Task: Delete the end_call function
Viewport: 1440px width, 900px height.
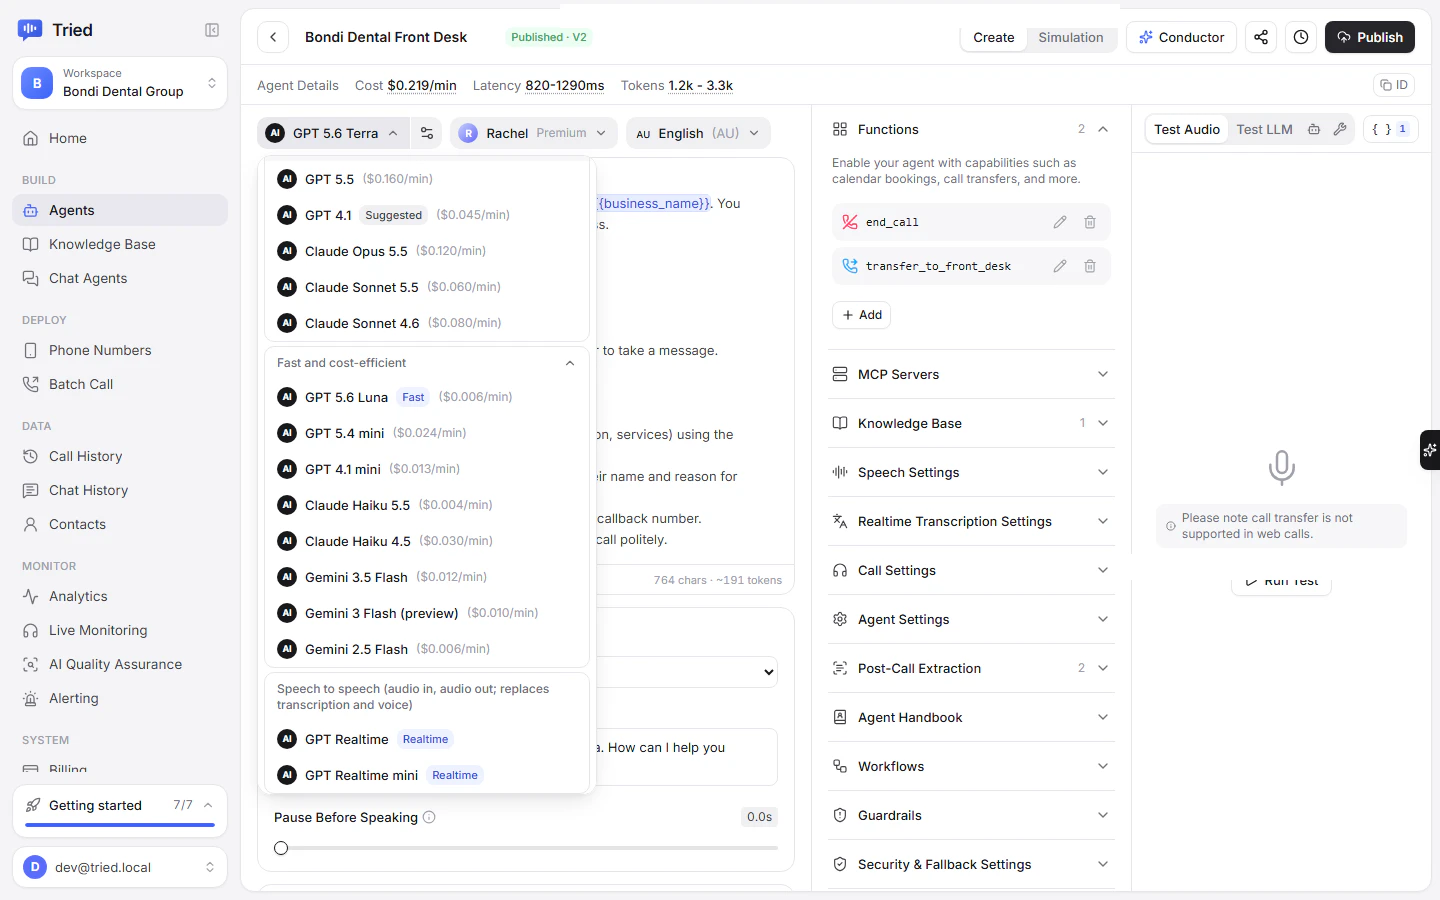Action: pyautogui.click(x=1090, y=222)
